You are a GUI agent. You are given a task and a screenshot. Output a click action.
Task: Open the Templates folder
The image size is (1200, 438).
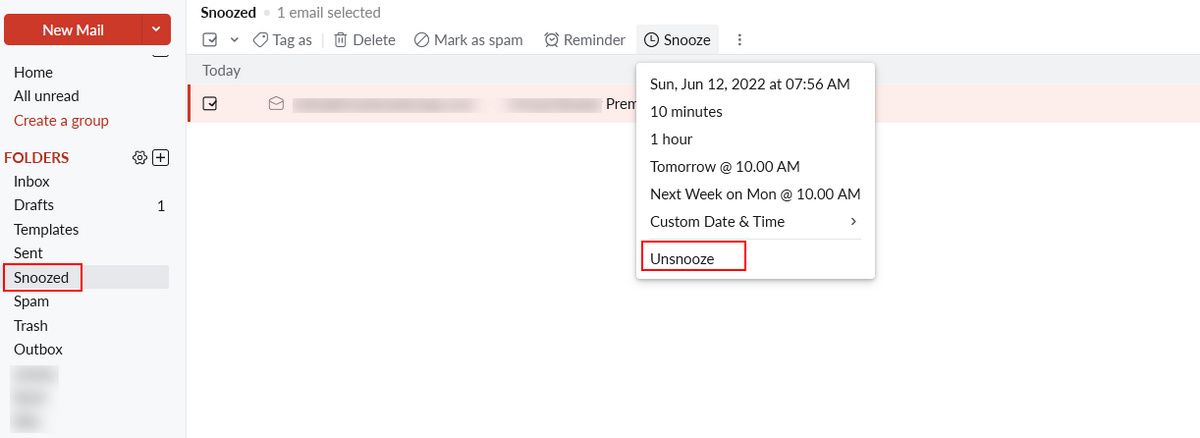(x=46, y=229)
